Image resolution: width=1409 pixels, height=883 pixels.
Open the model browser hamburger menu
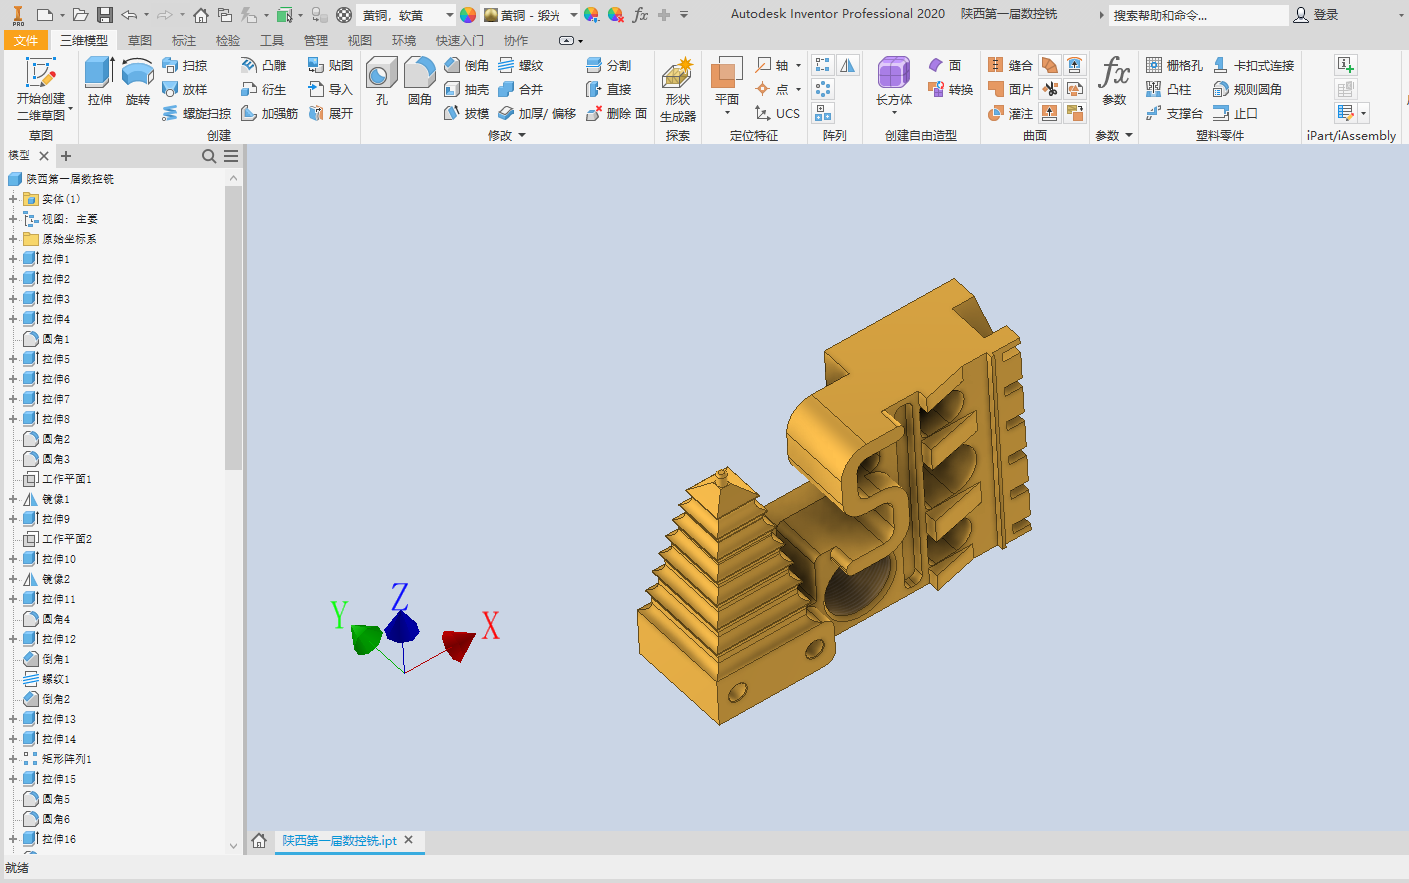click(x=231, y=156)
